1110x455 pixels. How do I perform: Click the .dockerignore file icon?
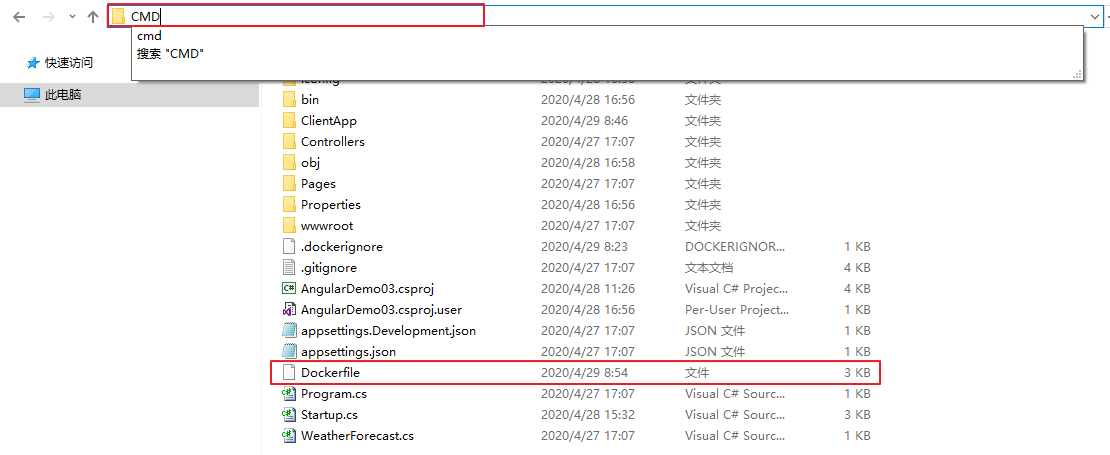[288, 247]
